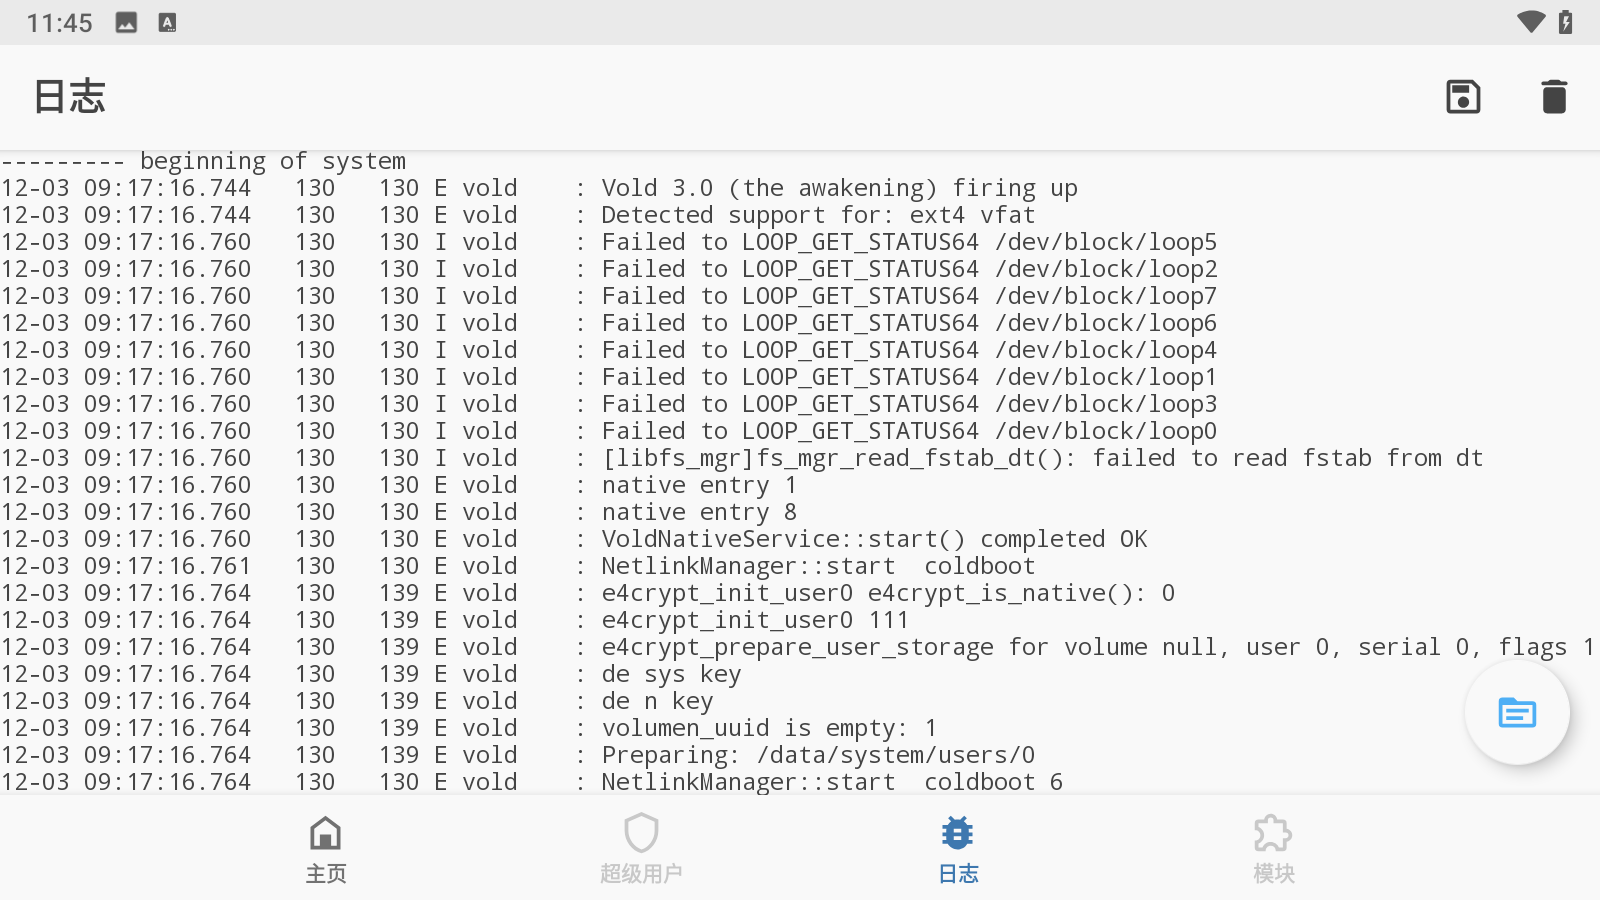Switch to the 超级用户 superuser tab
The image size is (1600, 900).
coord(641,849)
